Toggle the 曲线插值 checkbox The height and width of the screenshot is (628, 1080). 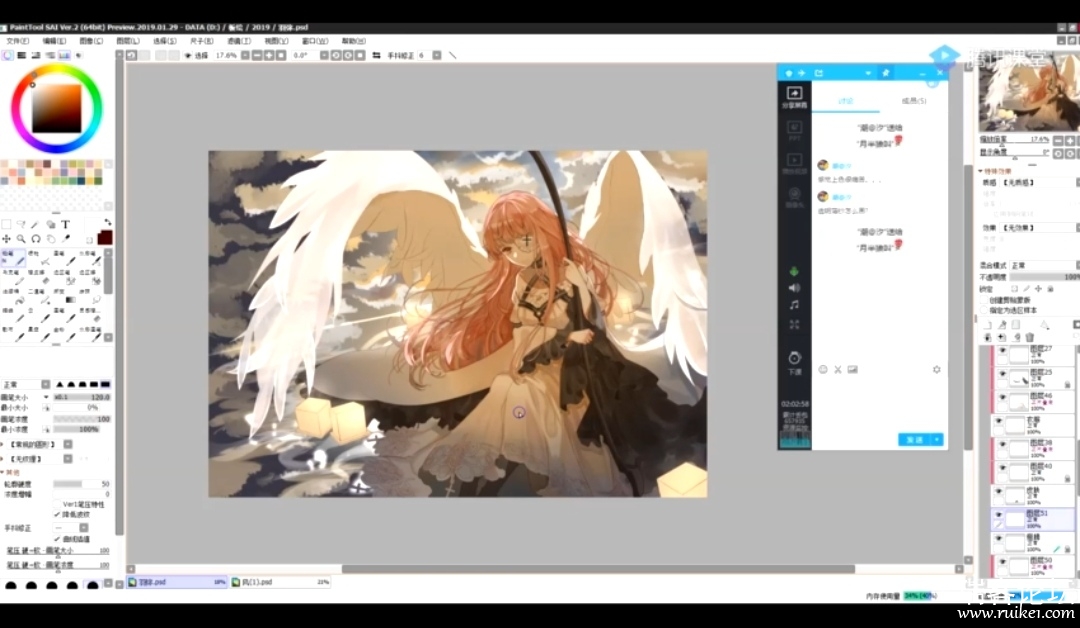click(57, 539)
